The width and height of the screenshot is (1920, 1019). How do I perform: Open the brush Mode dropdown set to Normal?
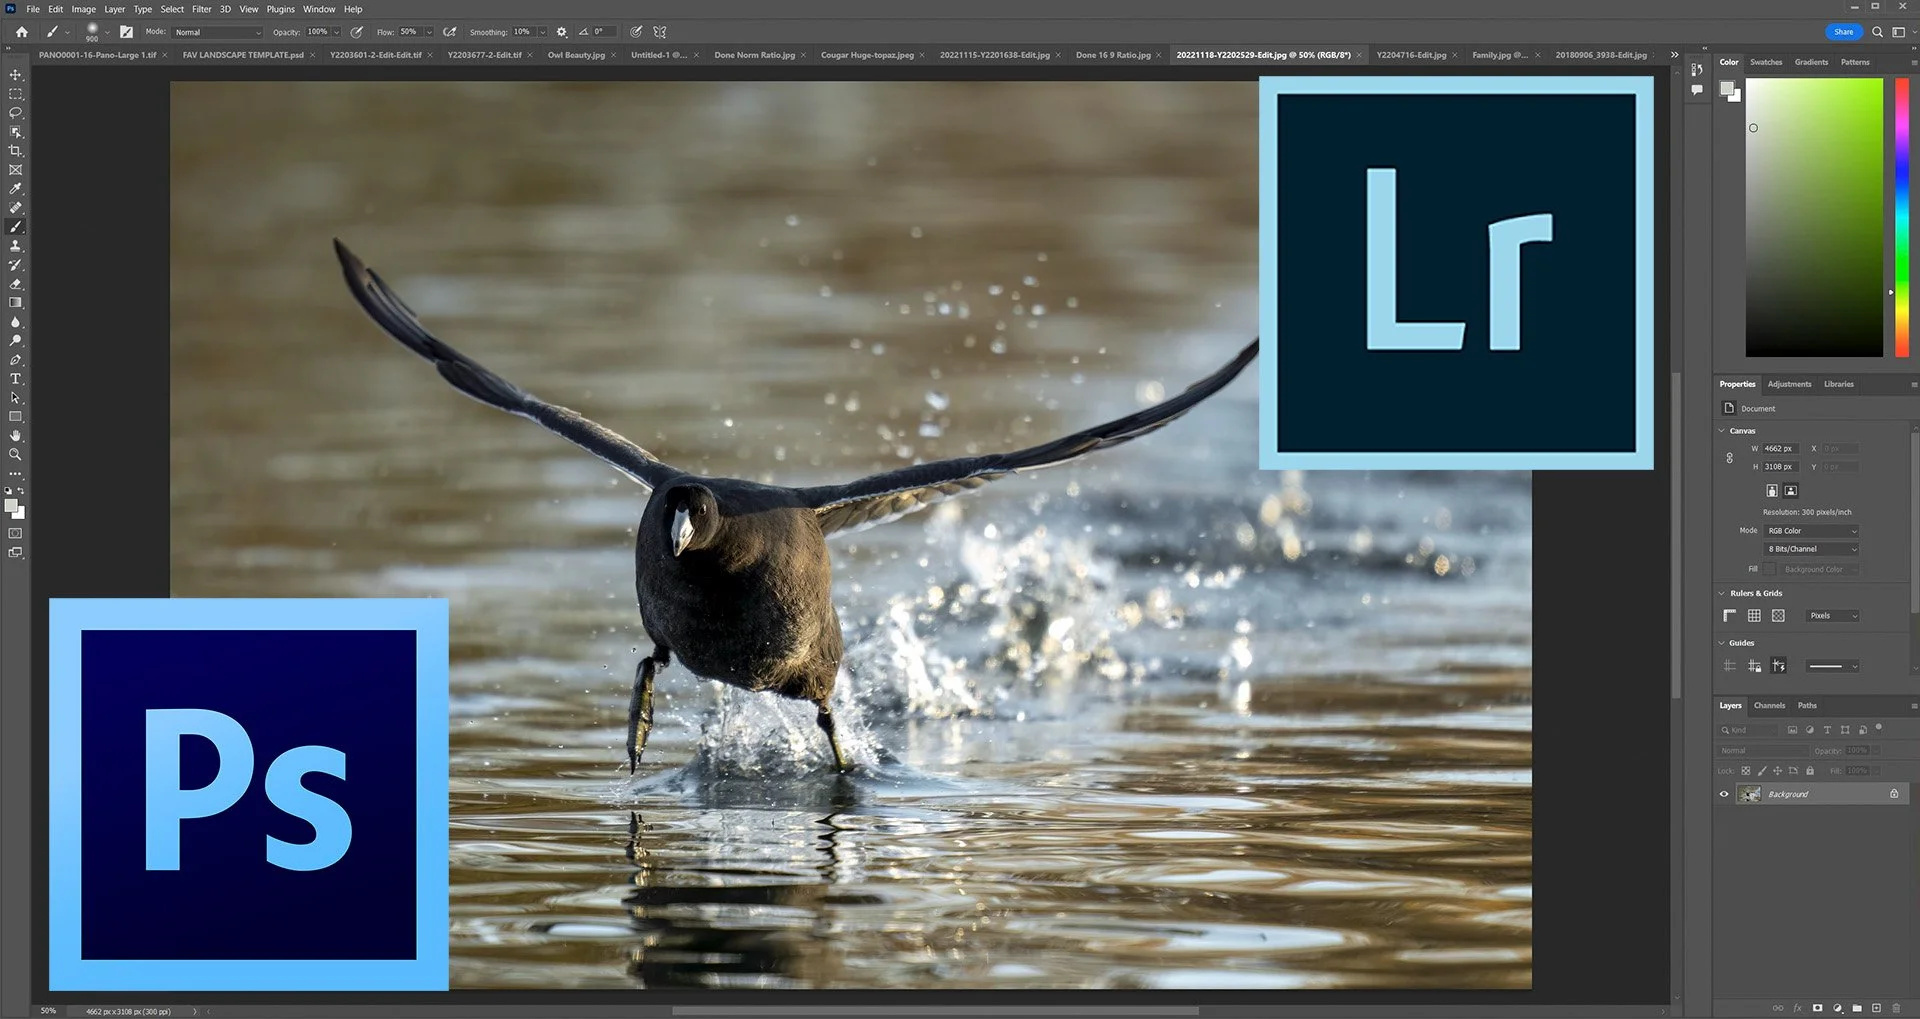pyautogui.click(x=217, y=32)
